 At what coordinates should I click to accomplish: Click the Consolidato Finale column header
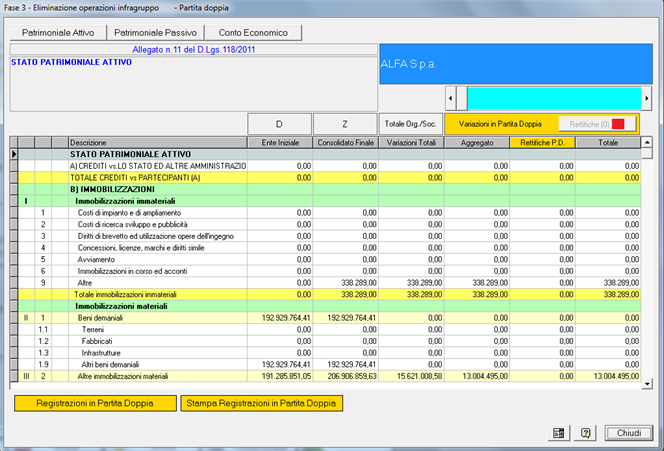(x=344, y=143)
